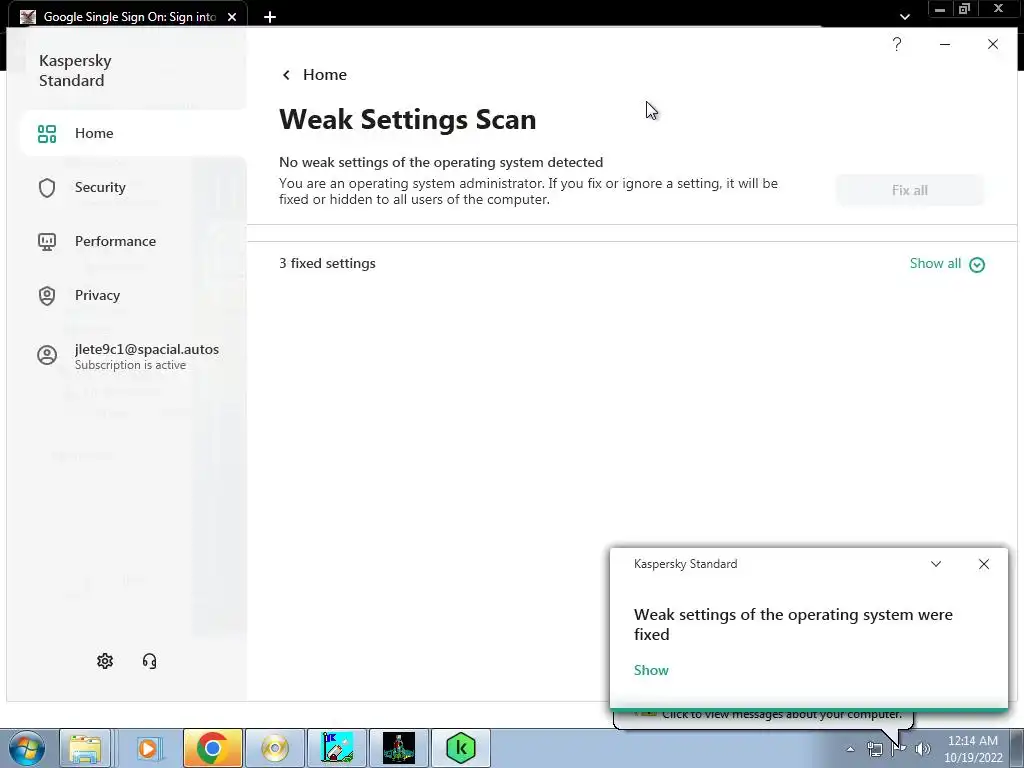This screenshot has width=1024, height=768.
Task: Click '3 fixed settings' text
Action: coord(327,263)
